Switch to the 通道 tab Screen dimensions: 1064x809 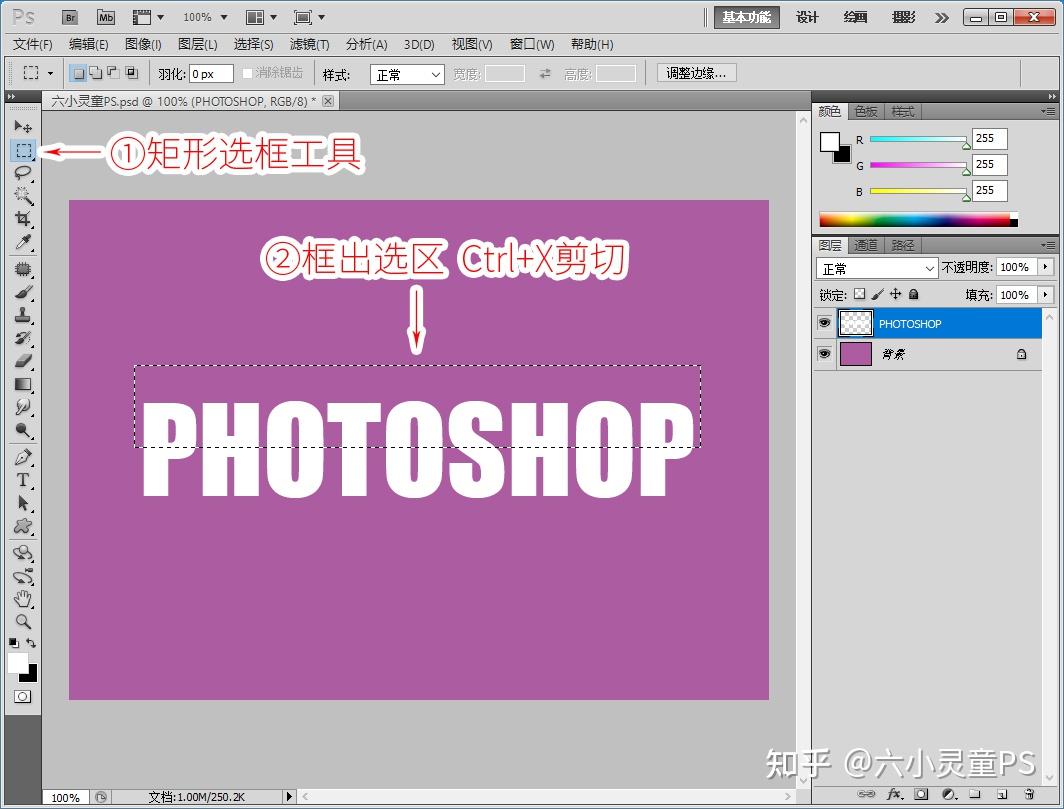[x=866, y=244]
